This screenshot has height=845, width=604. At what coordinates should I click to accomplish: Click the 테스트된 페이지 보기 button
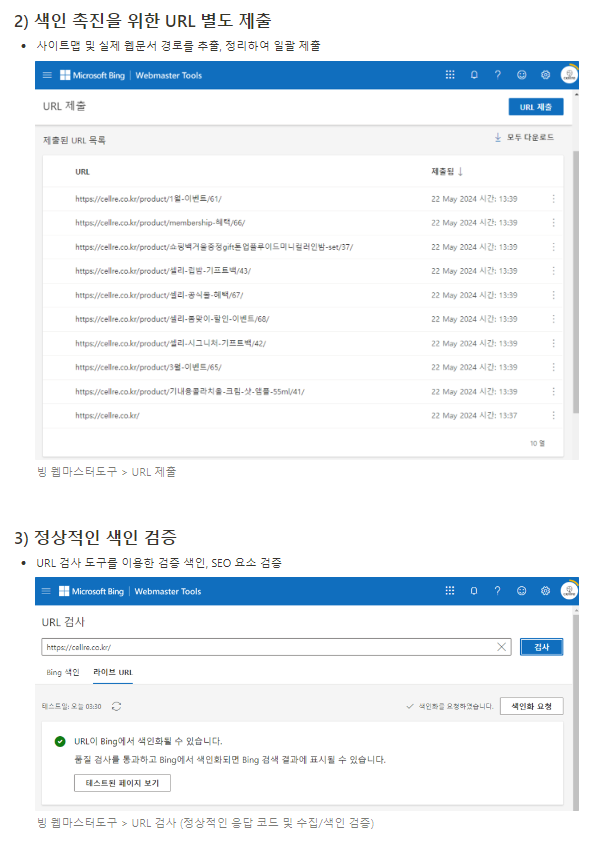point(122,783)
